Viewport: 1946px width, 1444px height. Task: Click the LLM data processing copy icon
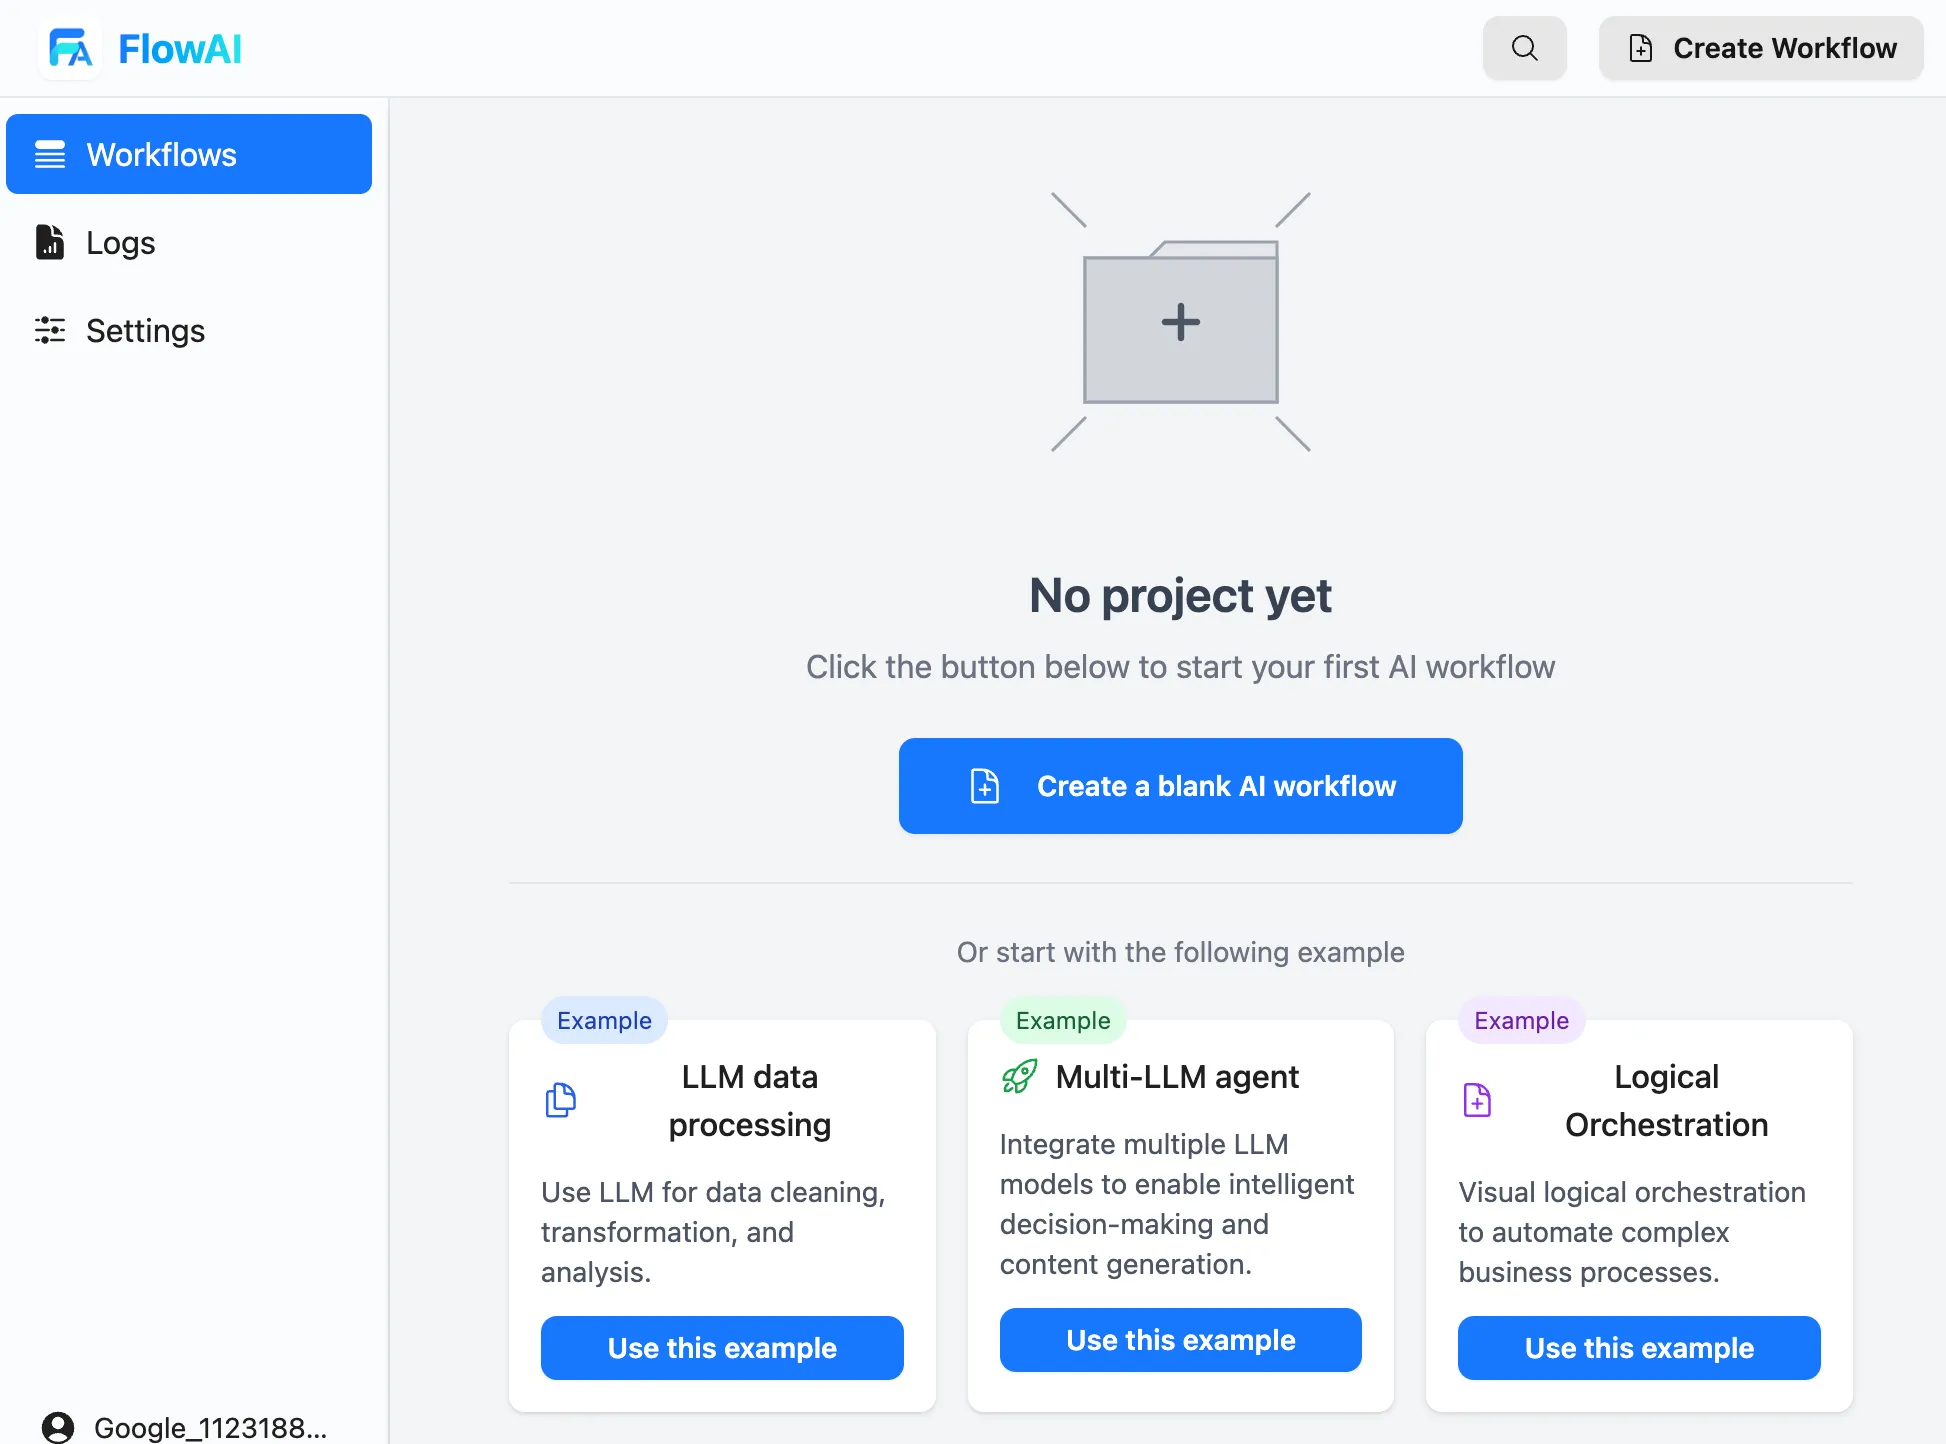point(561,1100)
